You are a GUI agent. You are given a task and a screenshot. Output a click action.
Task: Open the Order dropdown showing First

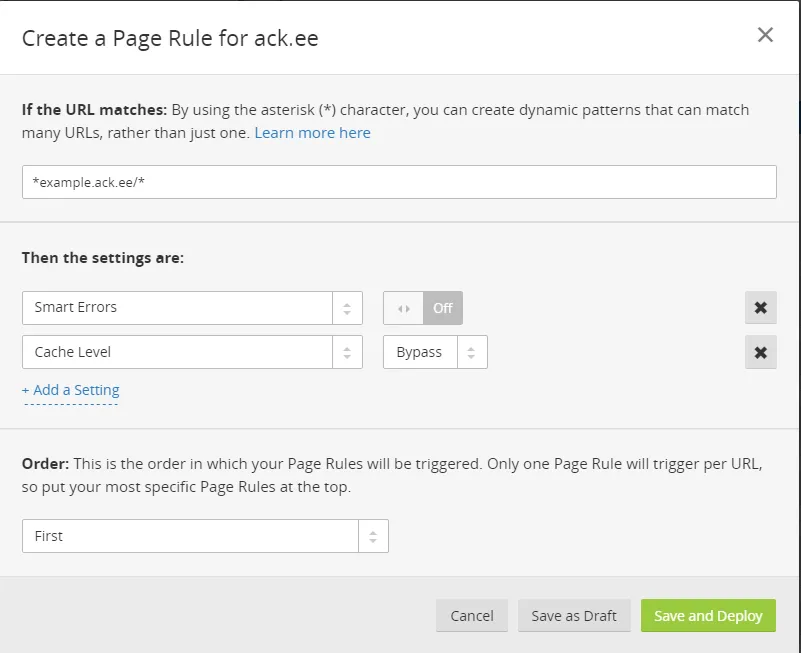click(191, 536)
